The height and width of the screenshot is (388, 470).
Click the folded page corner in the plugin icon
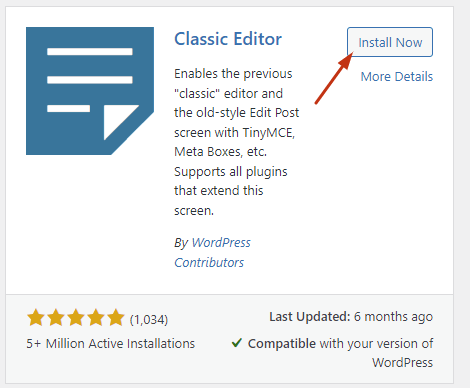coord(121,122)
